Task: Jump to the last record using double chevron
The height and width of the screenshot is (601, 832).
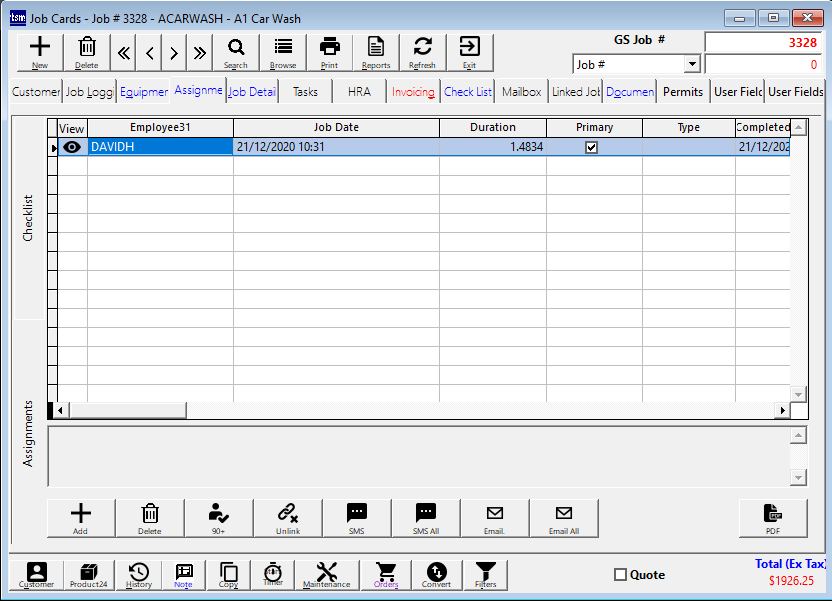Action: pyautogui.click(x=200, y=53)
